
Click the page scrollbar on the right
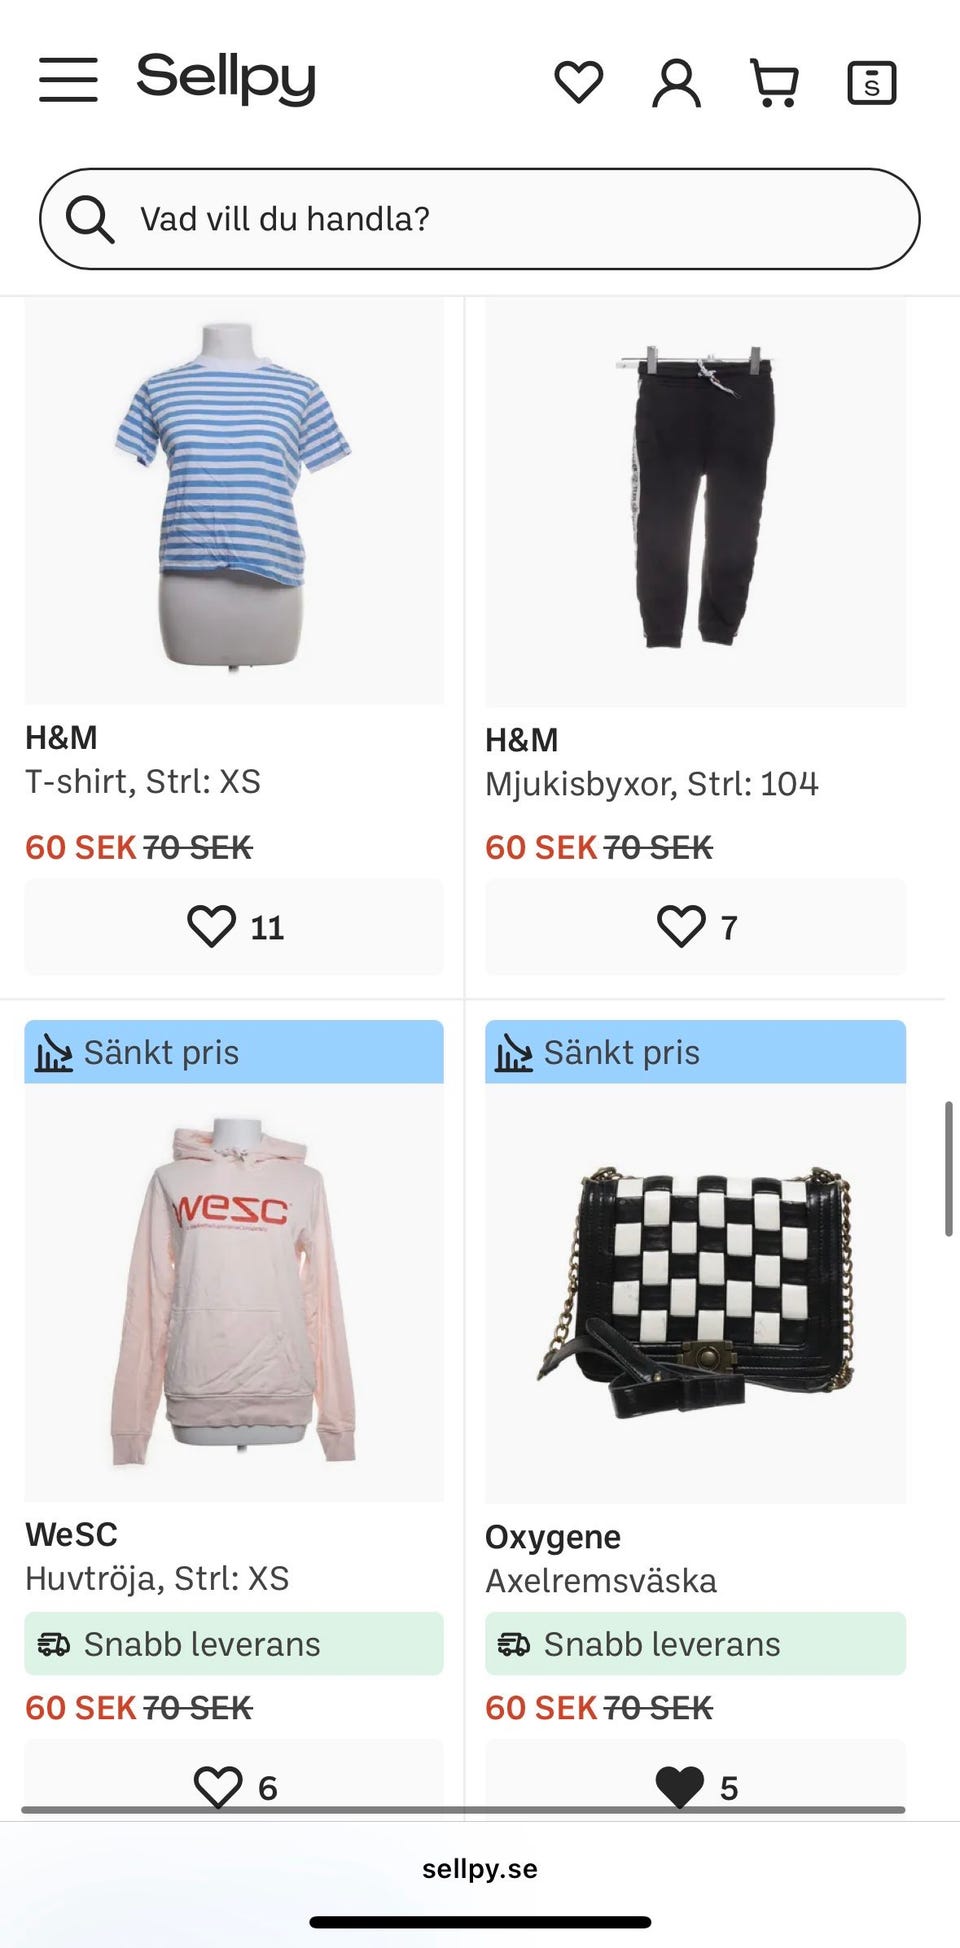pyautogui.click(x=949, y=1169)
